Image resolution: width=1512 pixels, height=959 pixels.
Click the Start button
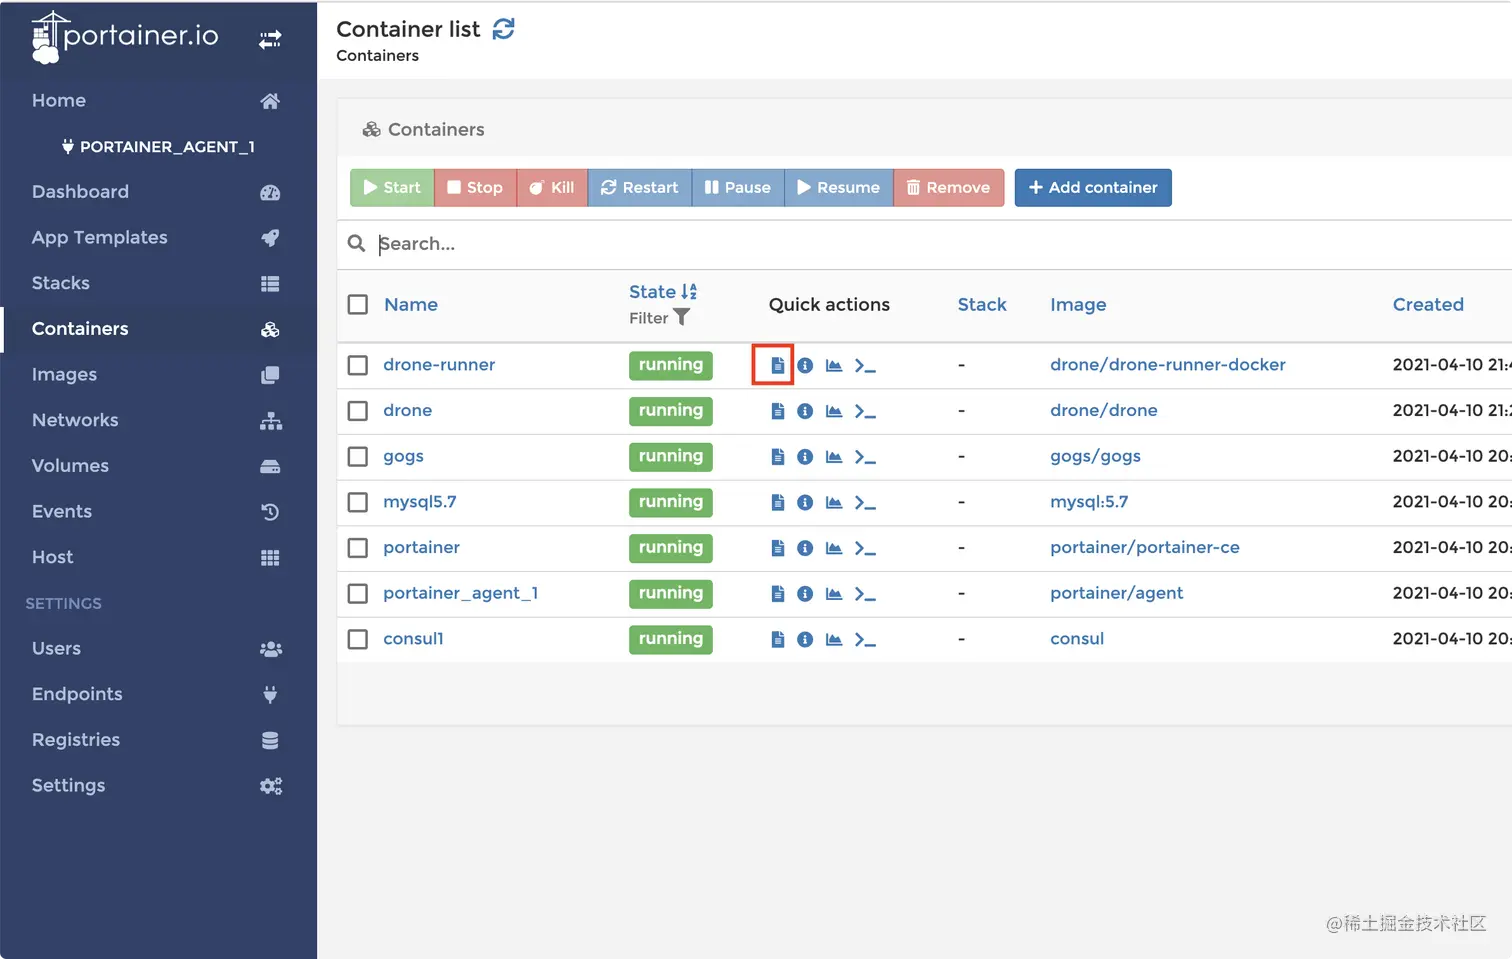392,187
